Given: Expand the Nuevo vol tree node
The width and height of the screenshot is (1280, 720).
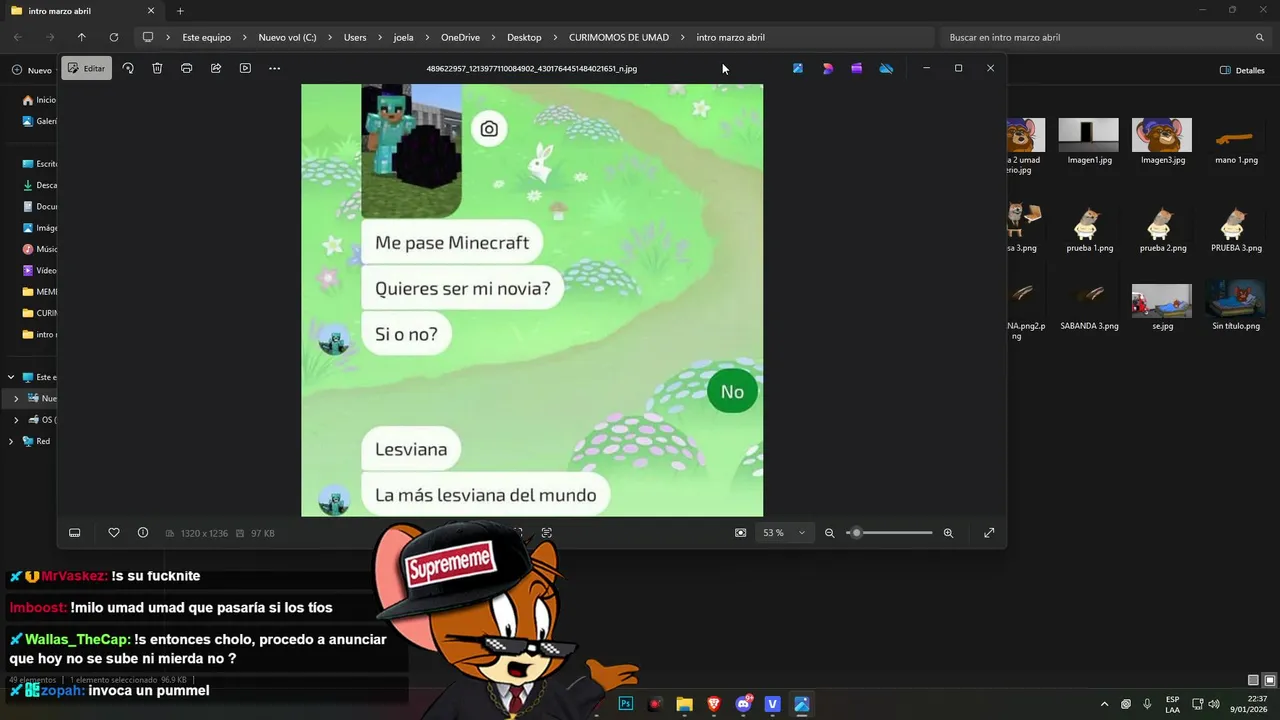Looking at the screenshot, I should [x=16, y=398].
